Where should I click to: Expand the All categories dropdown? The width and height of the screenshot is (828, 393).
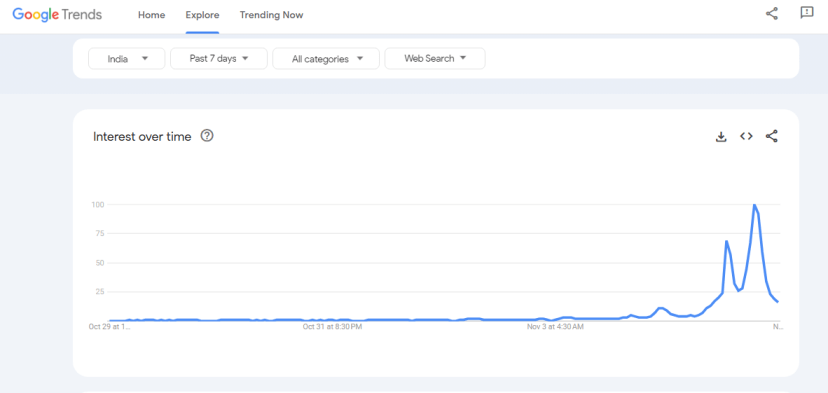tap(326, 59)
